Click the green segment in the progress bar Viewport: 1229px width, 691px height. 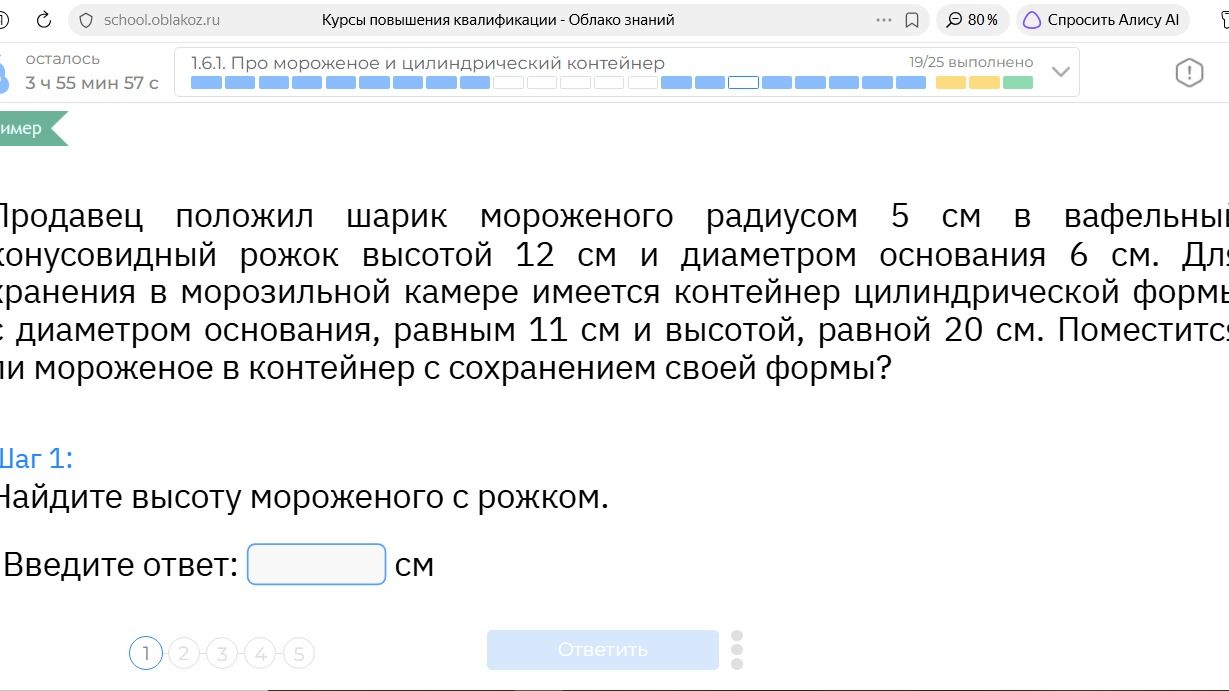pyautogui.click(x=1018, y=83)
